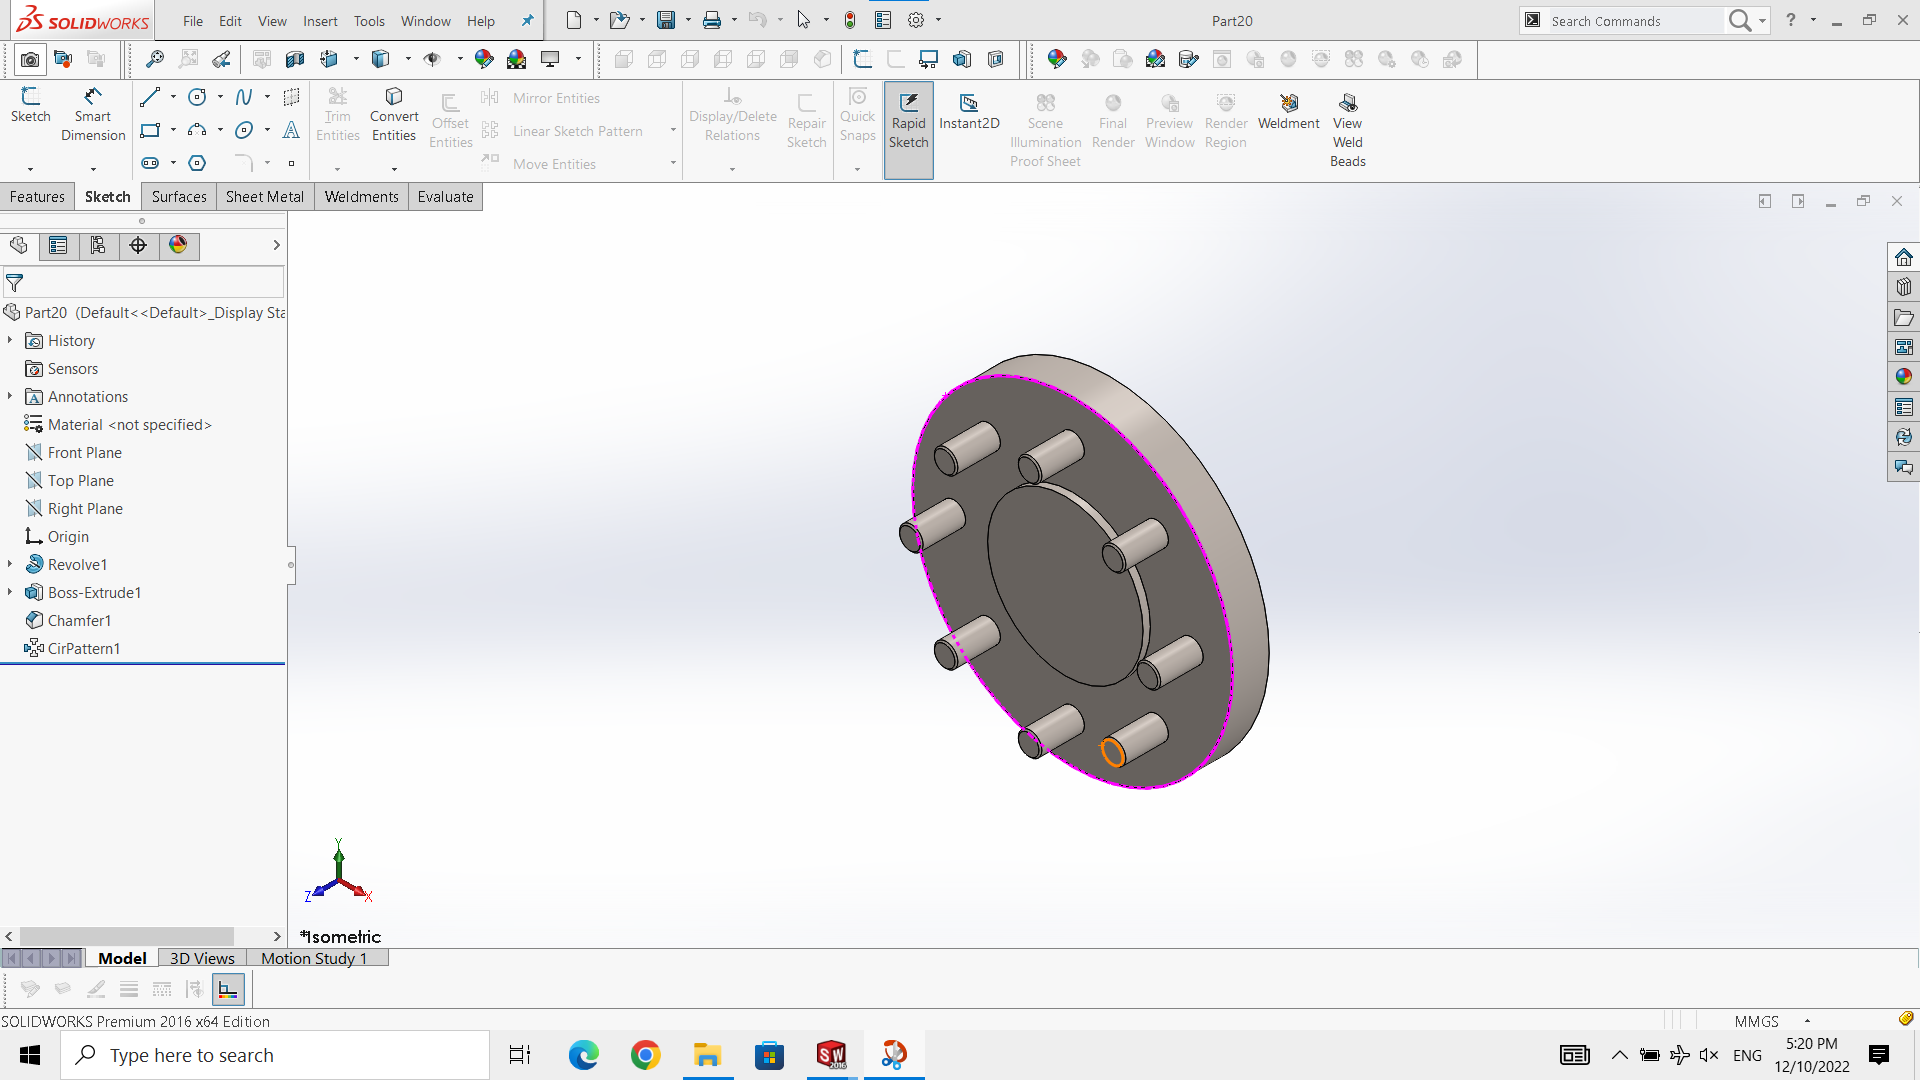The image size is (1920, 1080).
Task: Open SOLIDWORKS Resources home task pane
Action: pyautogui.click(x=1903, y=257)
